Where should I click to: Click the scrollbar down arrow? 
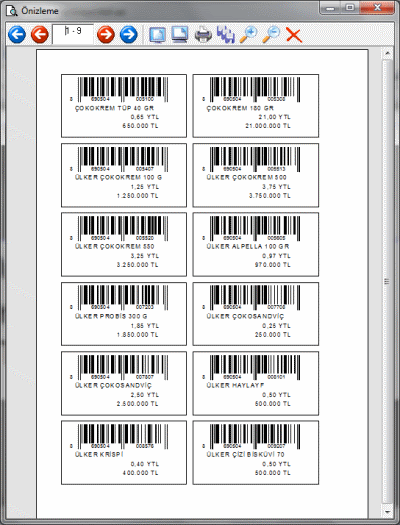[387, 512]
